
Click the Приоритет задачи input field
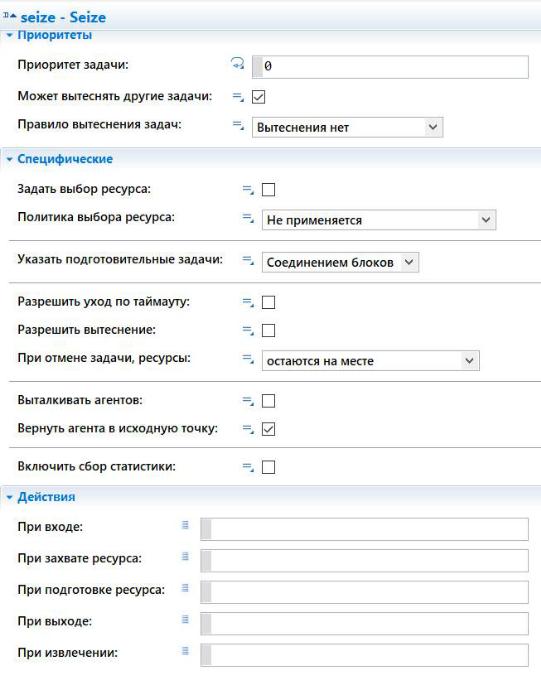pos(390,67)
